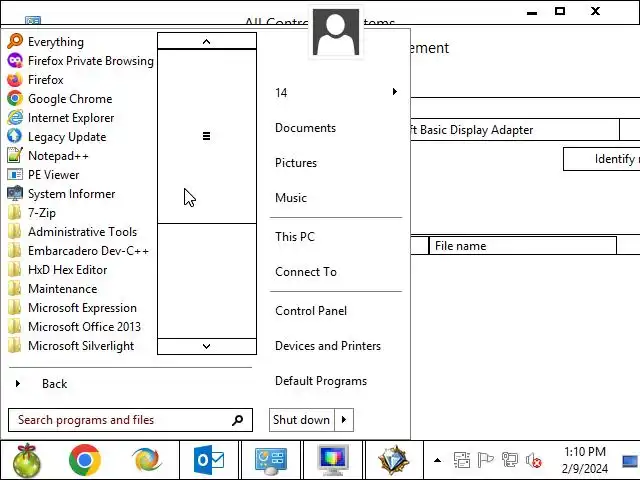This screenshot has width=640, height=480.
Task: Open the gem badge taskbar app
Action: point(394,460)
